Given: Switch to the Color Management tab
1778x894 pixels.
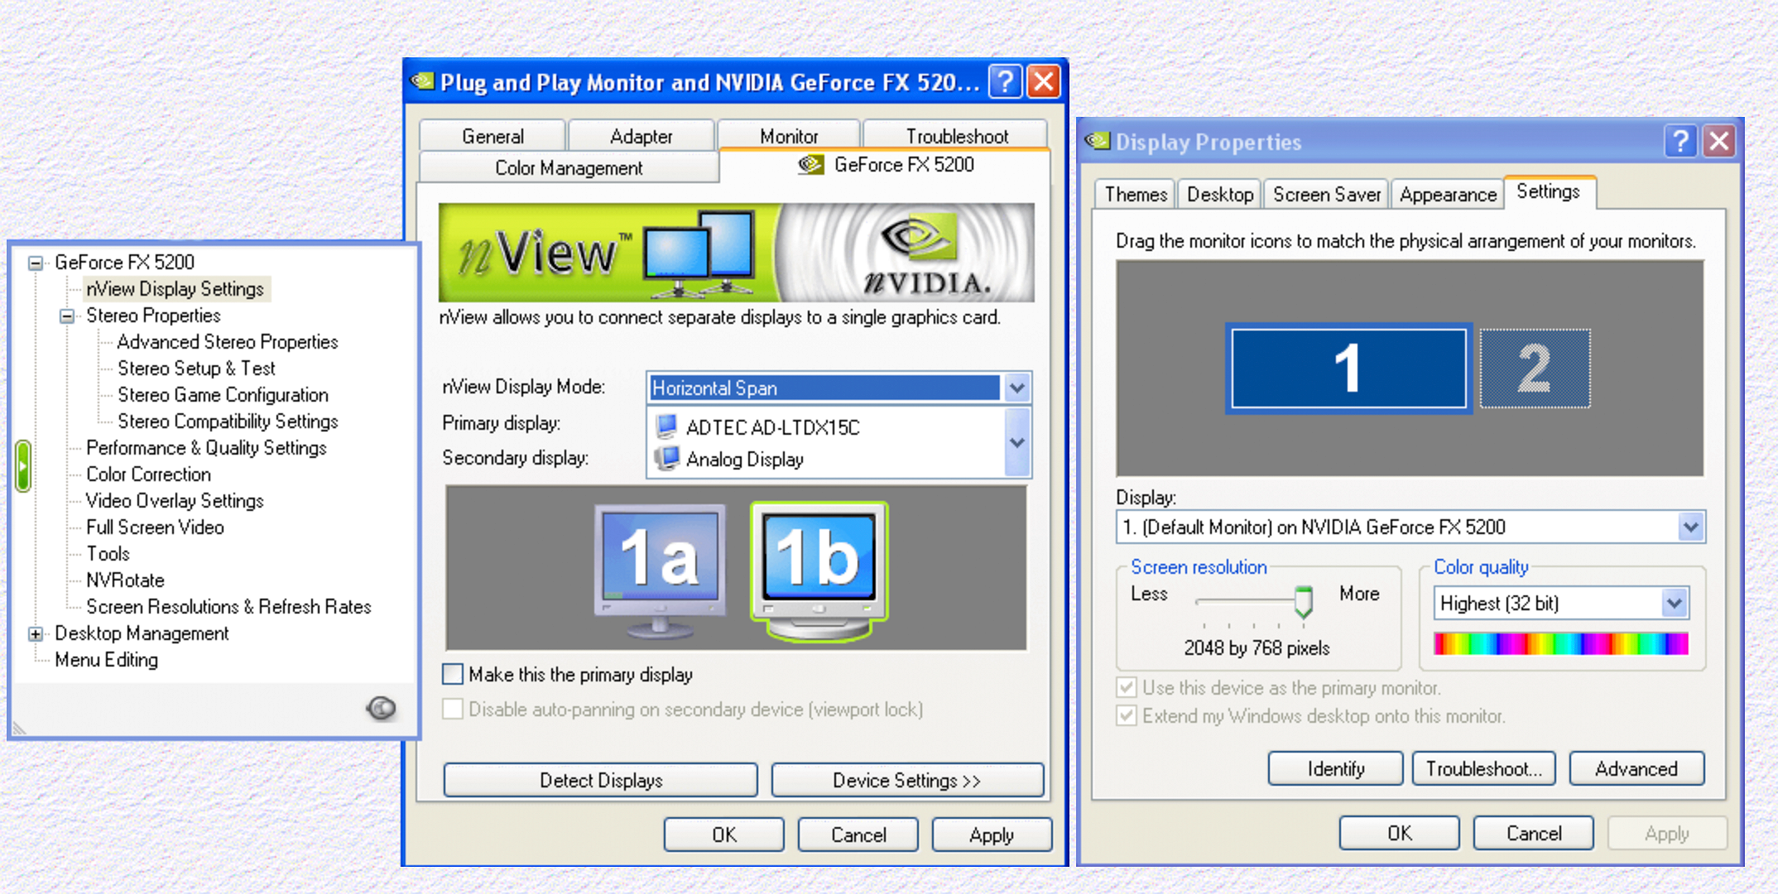Looking at the screenshot, I should click(x=568, y=168).
